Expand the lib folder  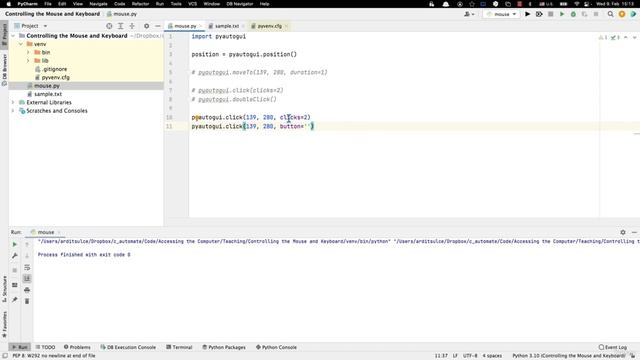point(28,61)
